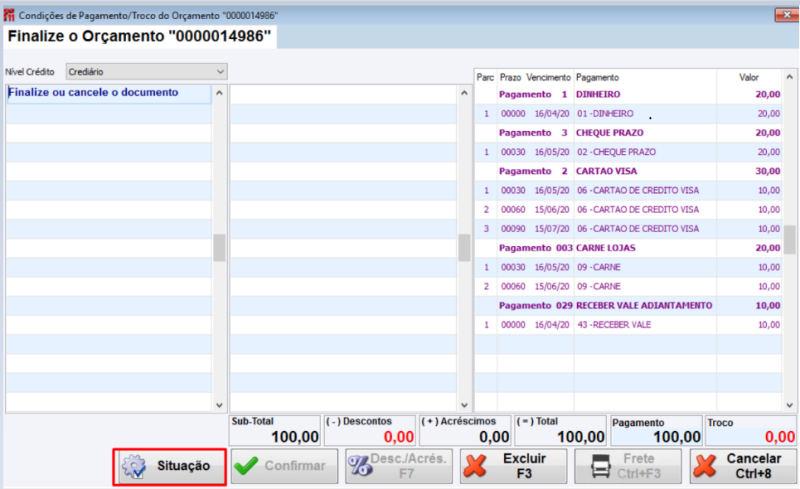The image size is (800, 489).
Task: Select 09 -CARNE installment due 15/06/20
Action: click(629, 286)
